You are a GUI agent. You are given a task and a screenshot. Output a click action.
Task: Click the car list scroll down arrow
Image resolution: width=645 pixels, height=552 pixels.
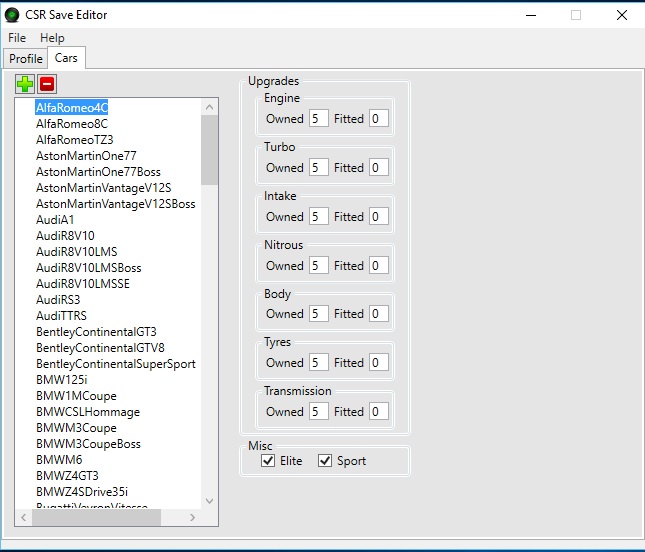(209, 501)
